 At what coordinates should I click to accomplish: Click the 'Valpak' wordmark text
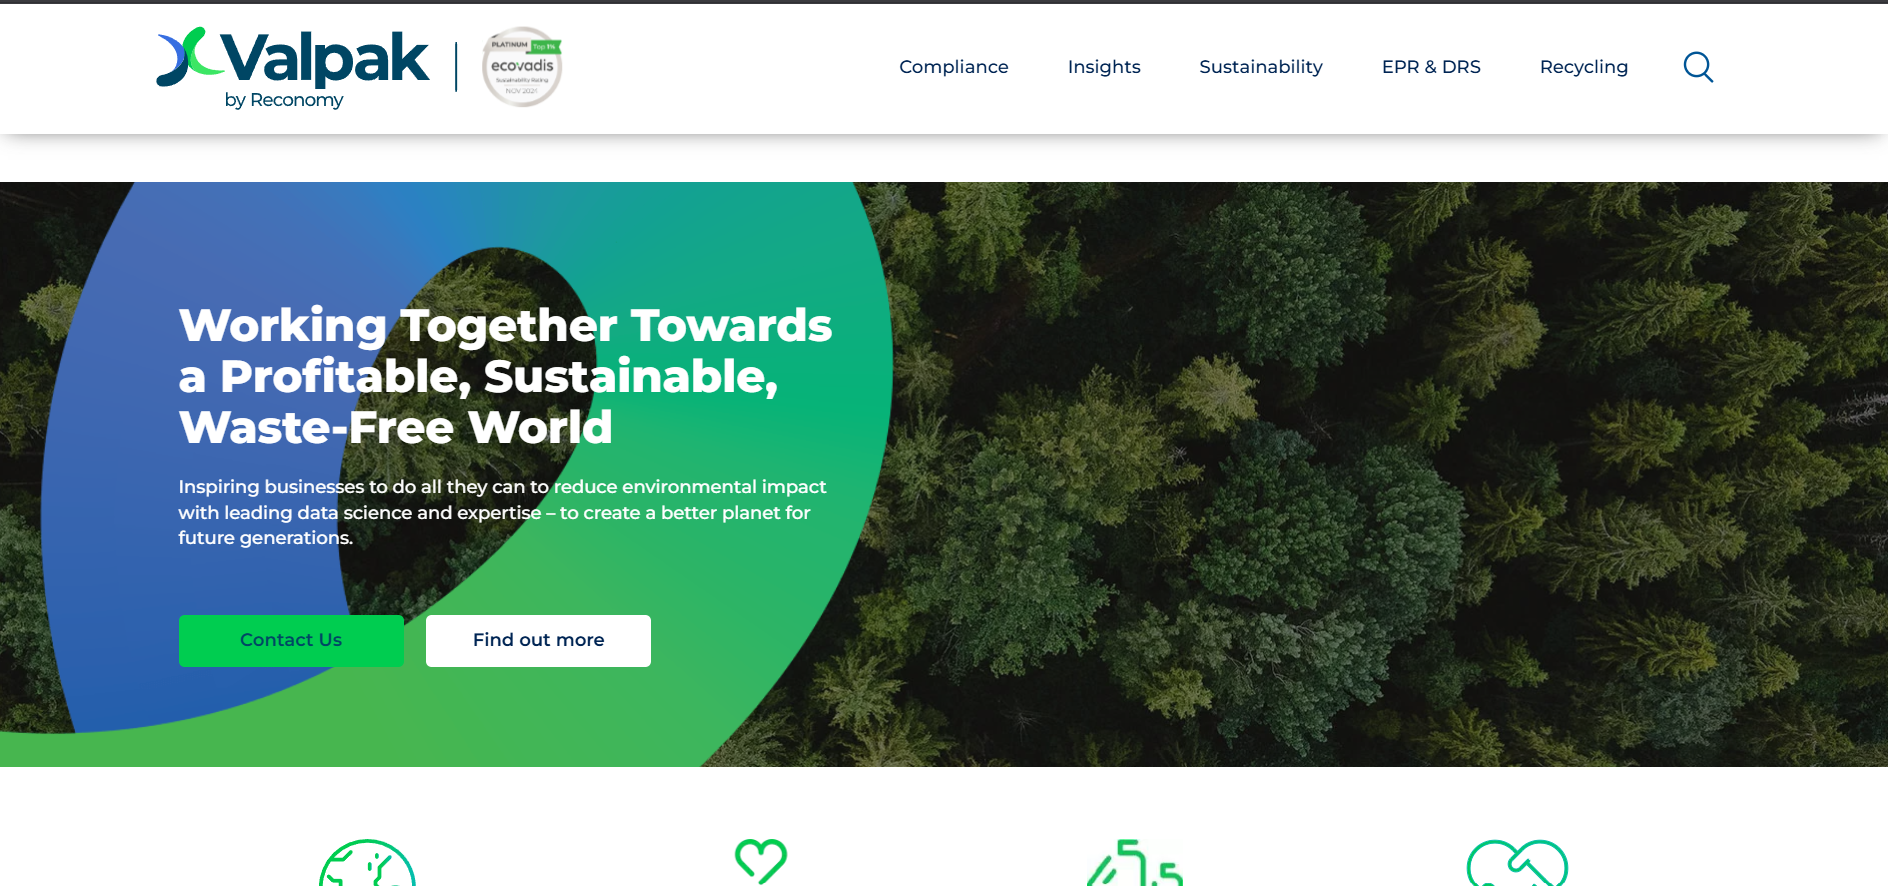click(325, 58)
